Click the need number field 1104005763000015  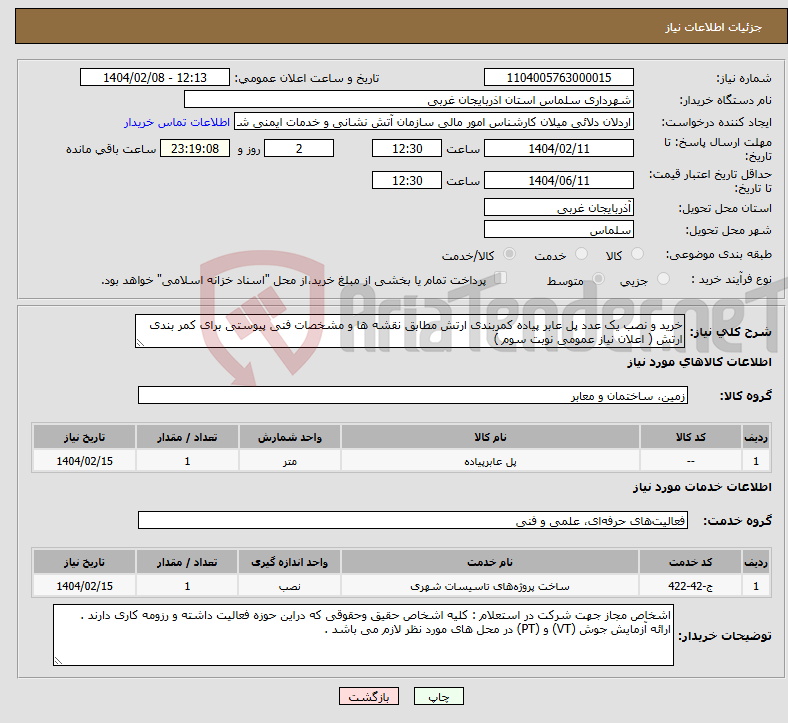tap(559, 77)
